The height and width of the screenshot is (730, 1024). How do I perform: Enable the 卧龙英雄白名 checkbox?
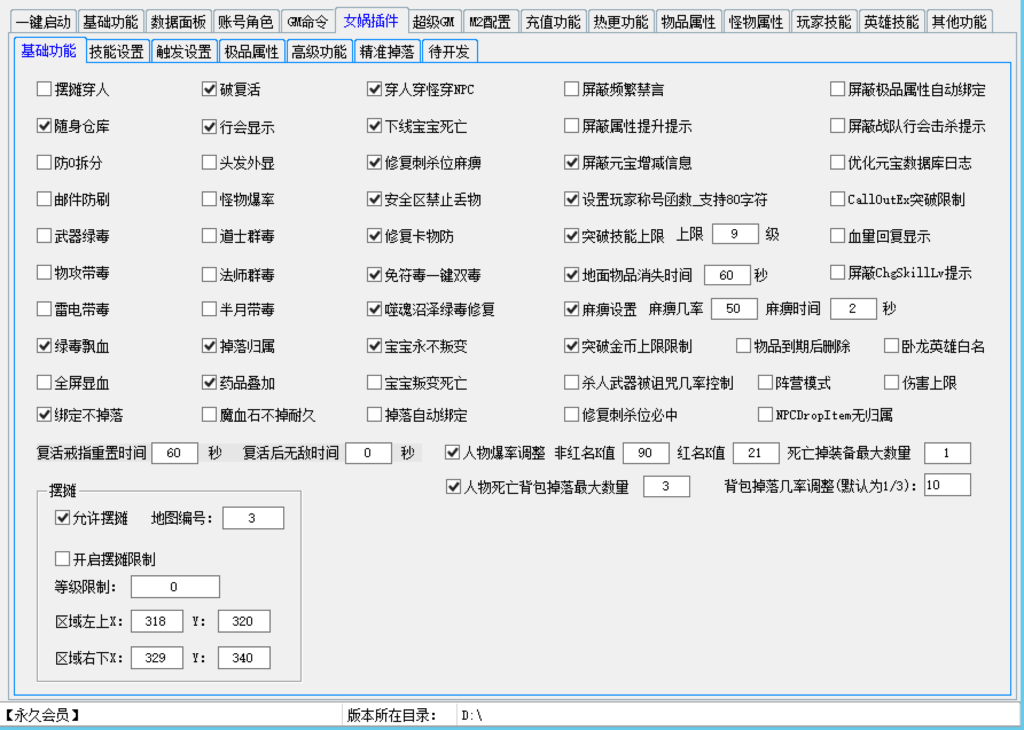click(890, 346)
